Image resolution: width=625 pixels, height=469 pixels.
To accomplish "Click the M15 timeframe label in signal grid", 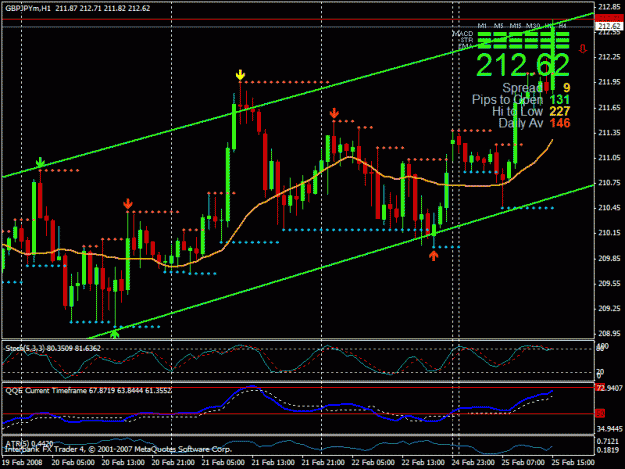I will pyautogui.click(x=515, y=26).
